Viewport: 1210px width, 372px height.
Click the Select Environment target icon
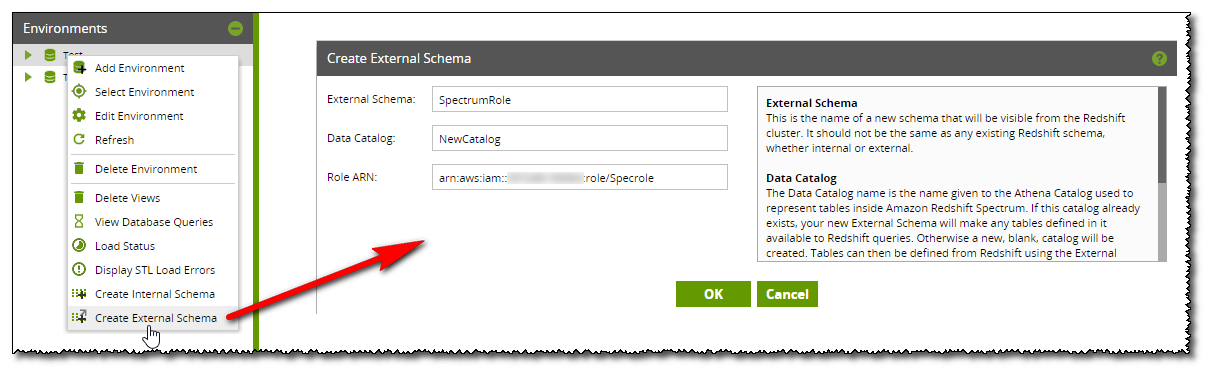[79, 92]
